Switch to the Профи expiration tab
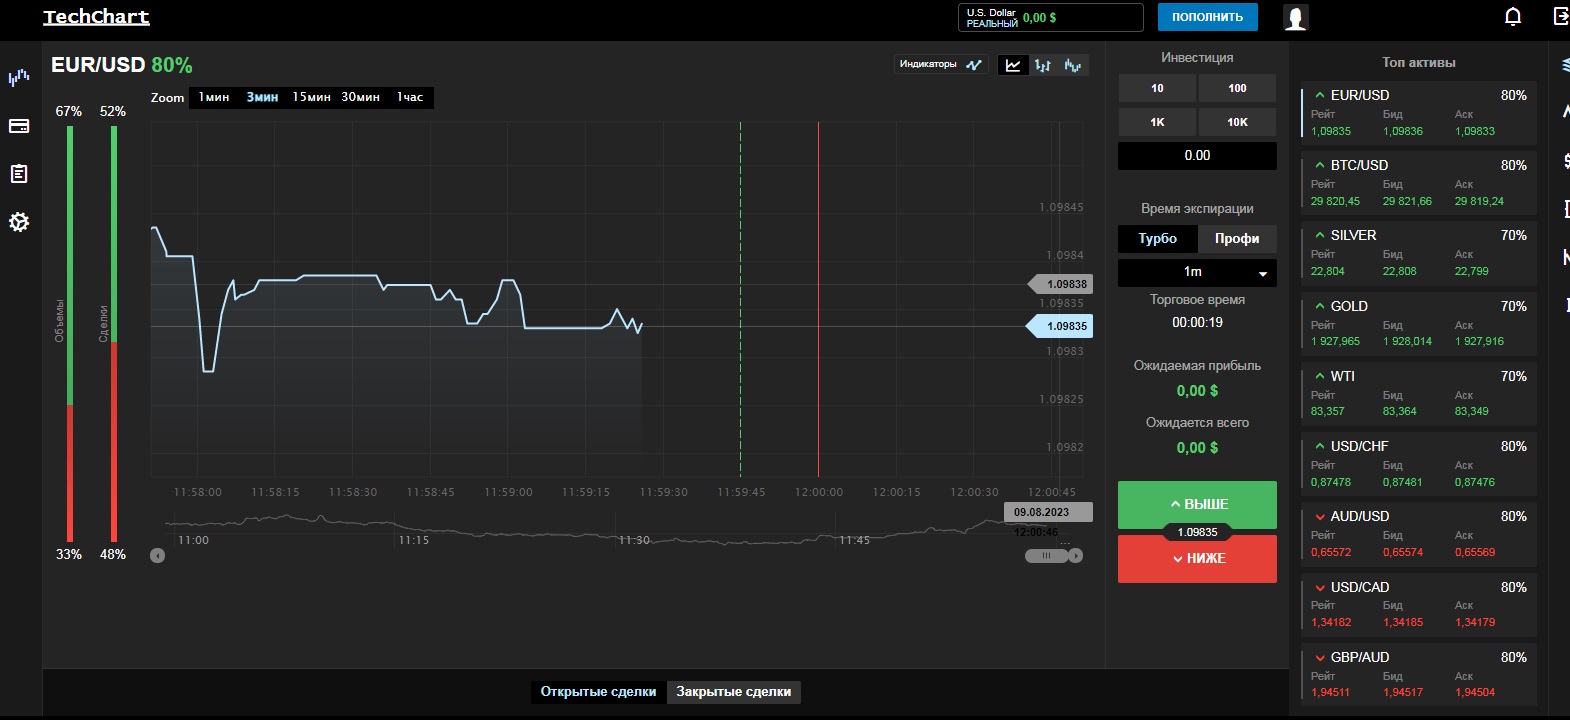Screen dimensions: 1570x720 click(1237, 238)
